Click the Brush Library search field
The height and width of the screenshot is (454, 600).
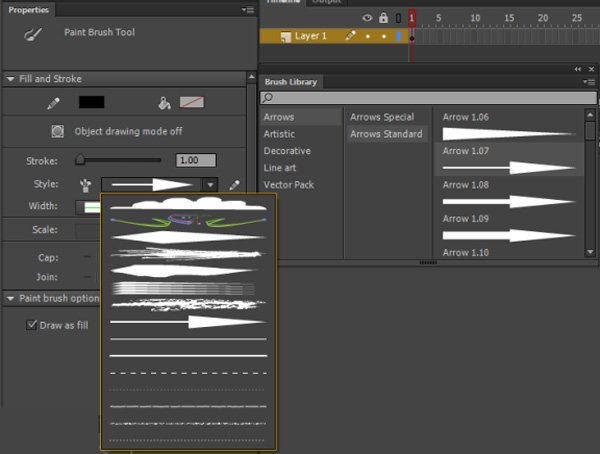[x=428, y=98]
